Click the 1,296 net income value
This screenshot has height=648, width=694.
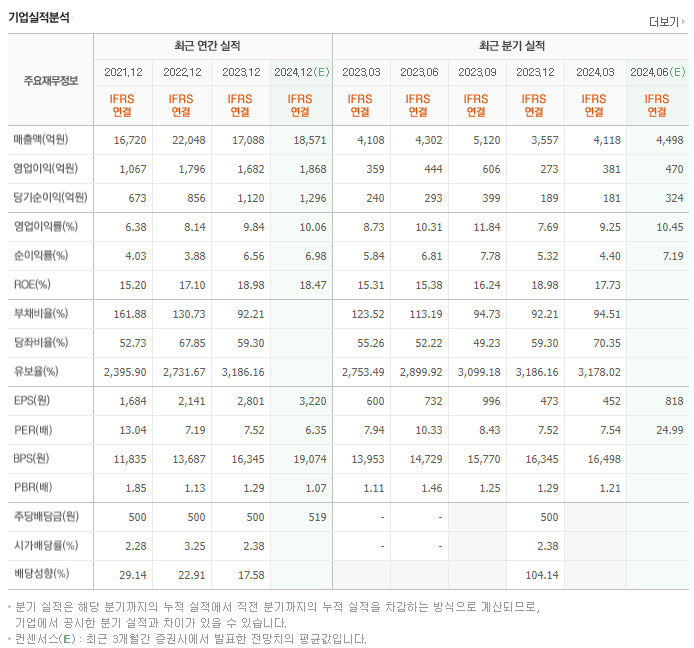[x=312, y=198]
